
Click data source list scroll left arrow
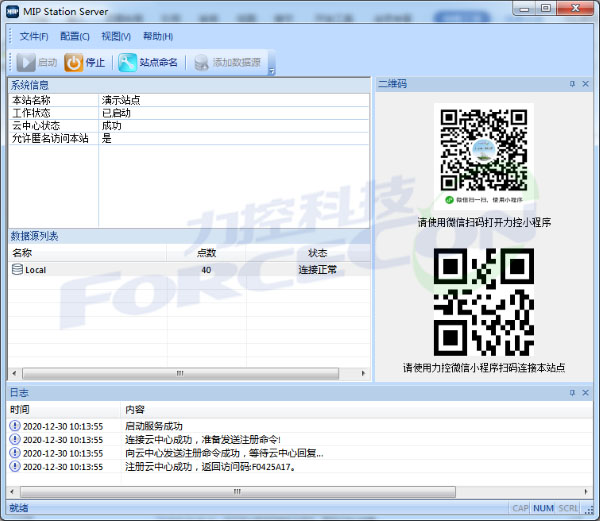[x=14, y=373]
